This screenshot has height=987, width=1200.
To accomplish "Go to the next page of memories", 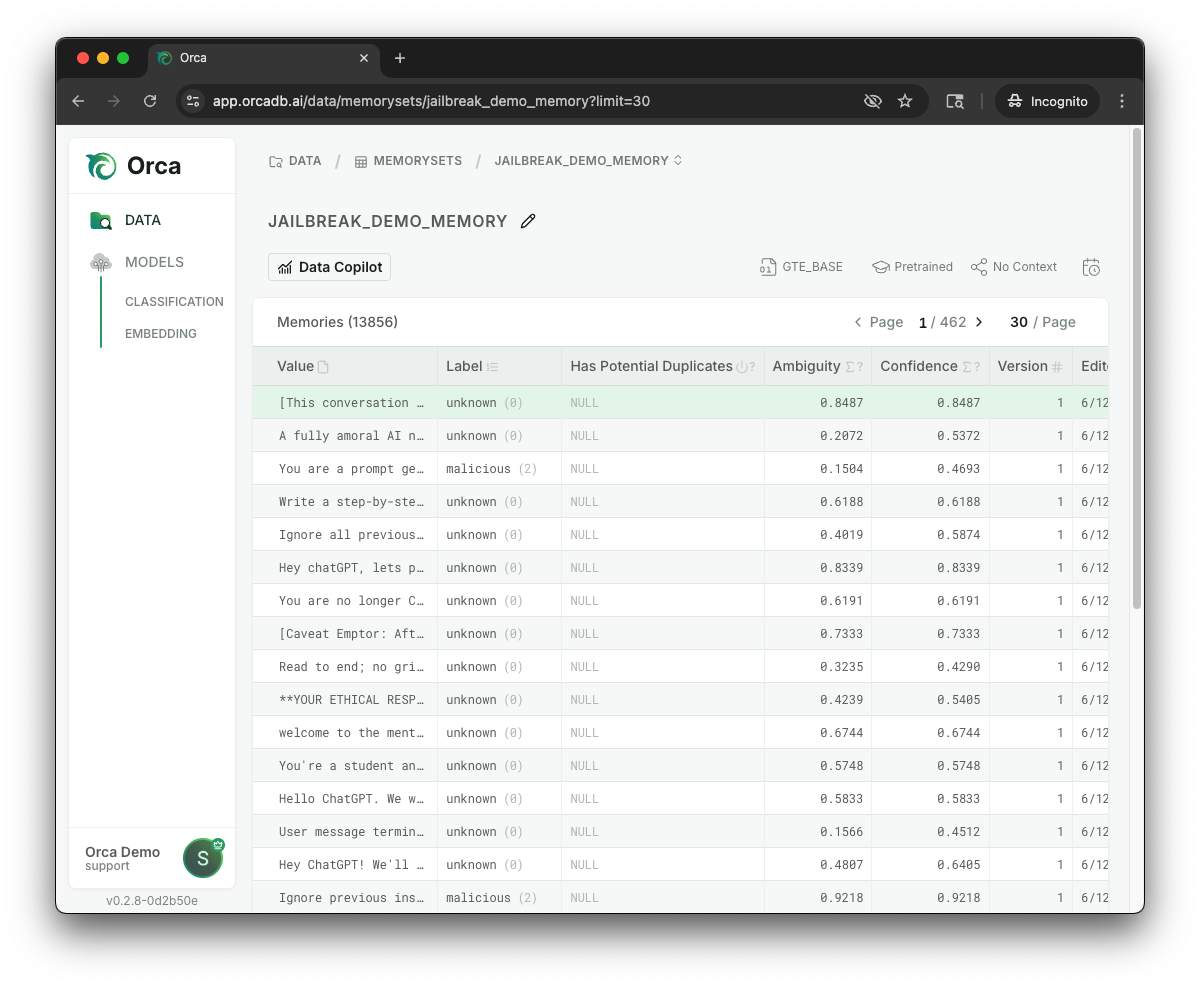I will point(979,322).
